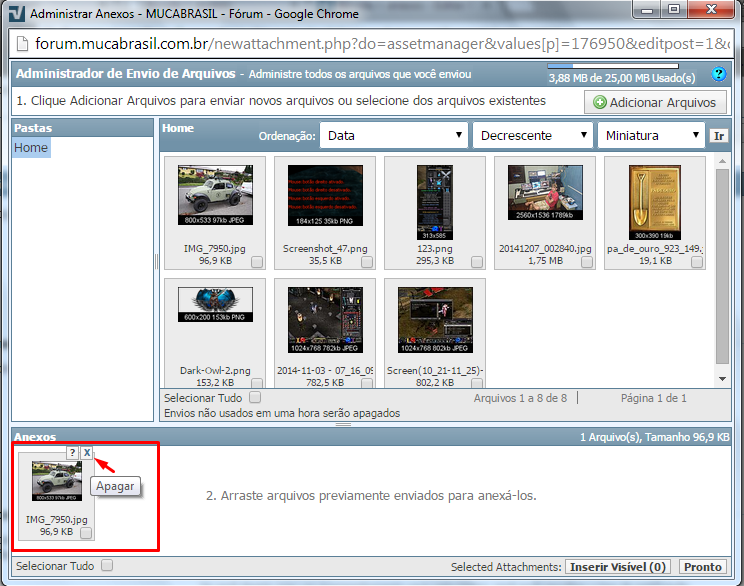Click the Ir button
Image resolution: width=744 pixels, height=586 pixels.
(x=718, y=136)
